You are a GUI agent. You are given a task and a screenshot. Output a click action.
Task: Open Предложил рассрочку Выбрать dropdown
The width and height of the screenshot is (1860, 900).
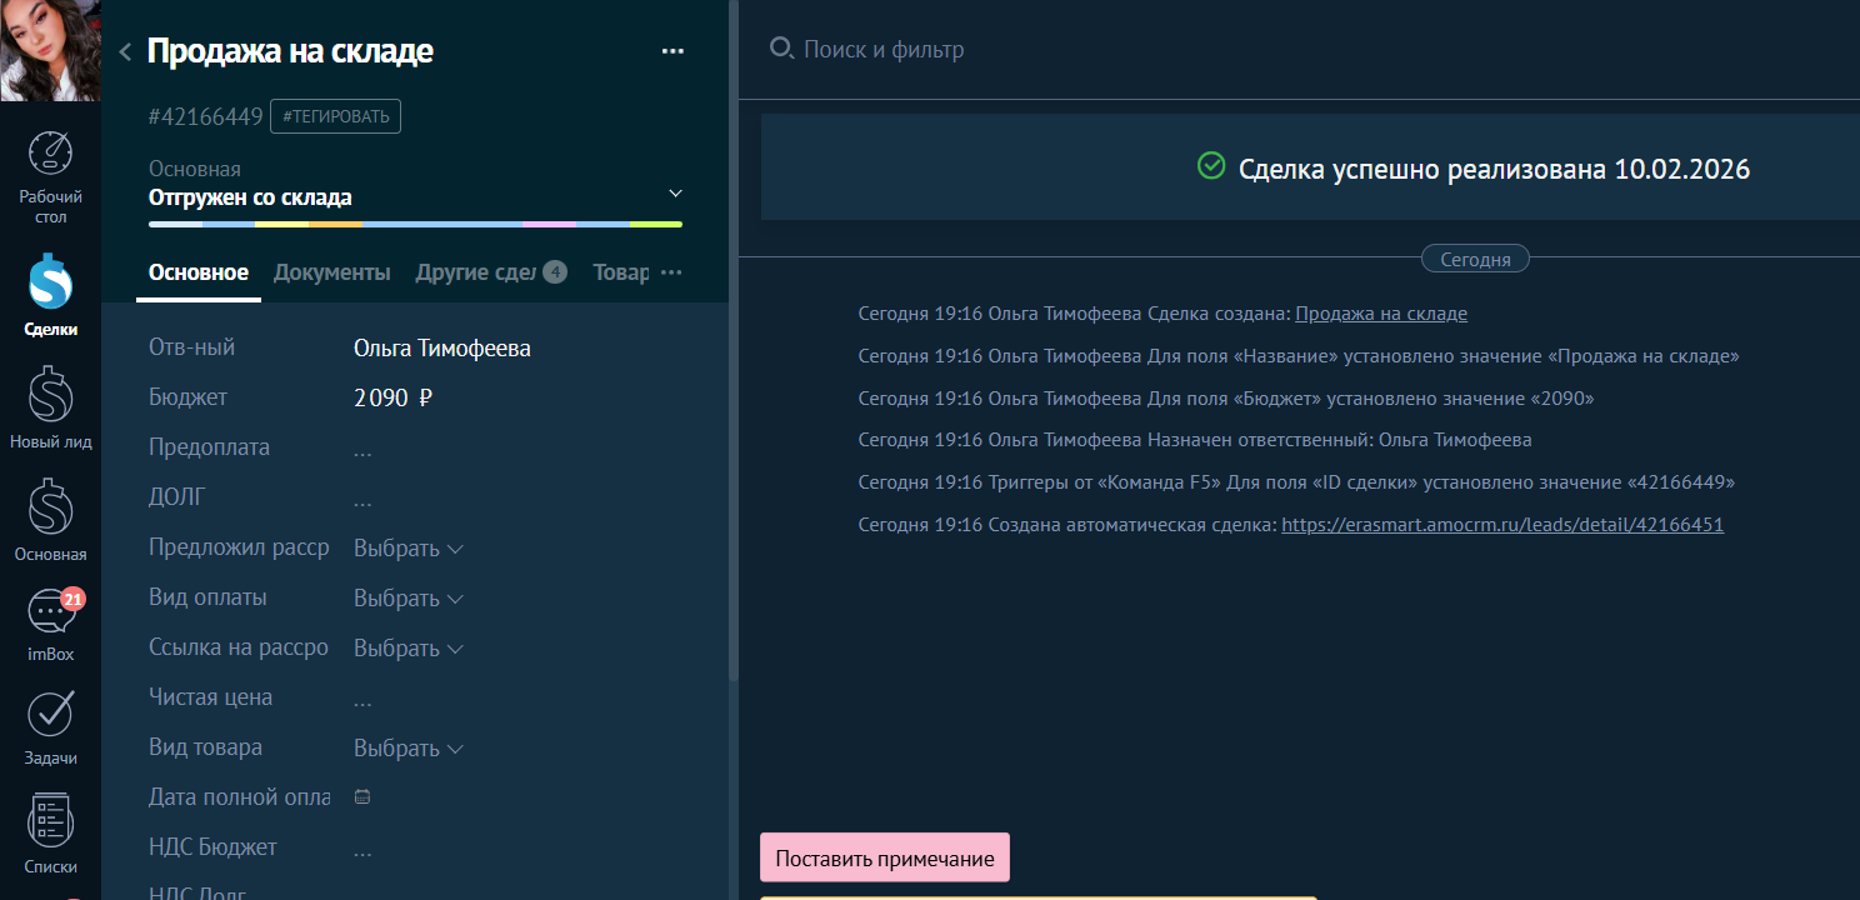[x=408, y=548]
